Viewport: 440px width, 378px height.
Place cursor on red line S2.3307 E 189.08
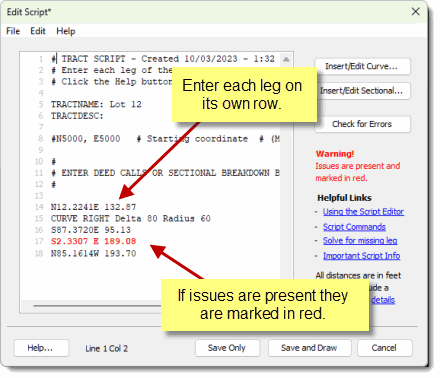[x=93, y=241]
